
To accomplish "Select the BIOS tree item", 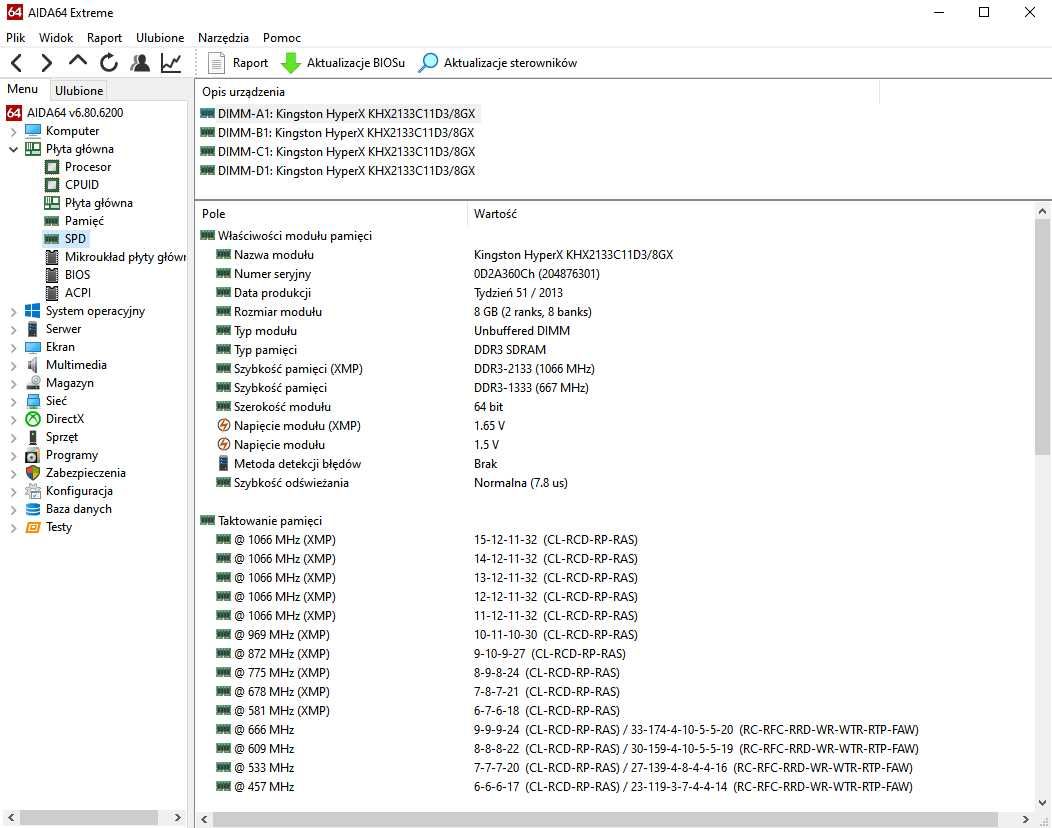I will (x=77, y=275).
